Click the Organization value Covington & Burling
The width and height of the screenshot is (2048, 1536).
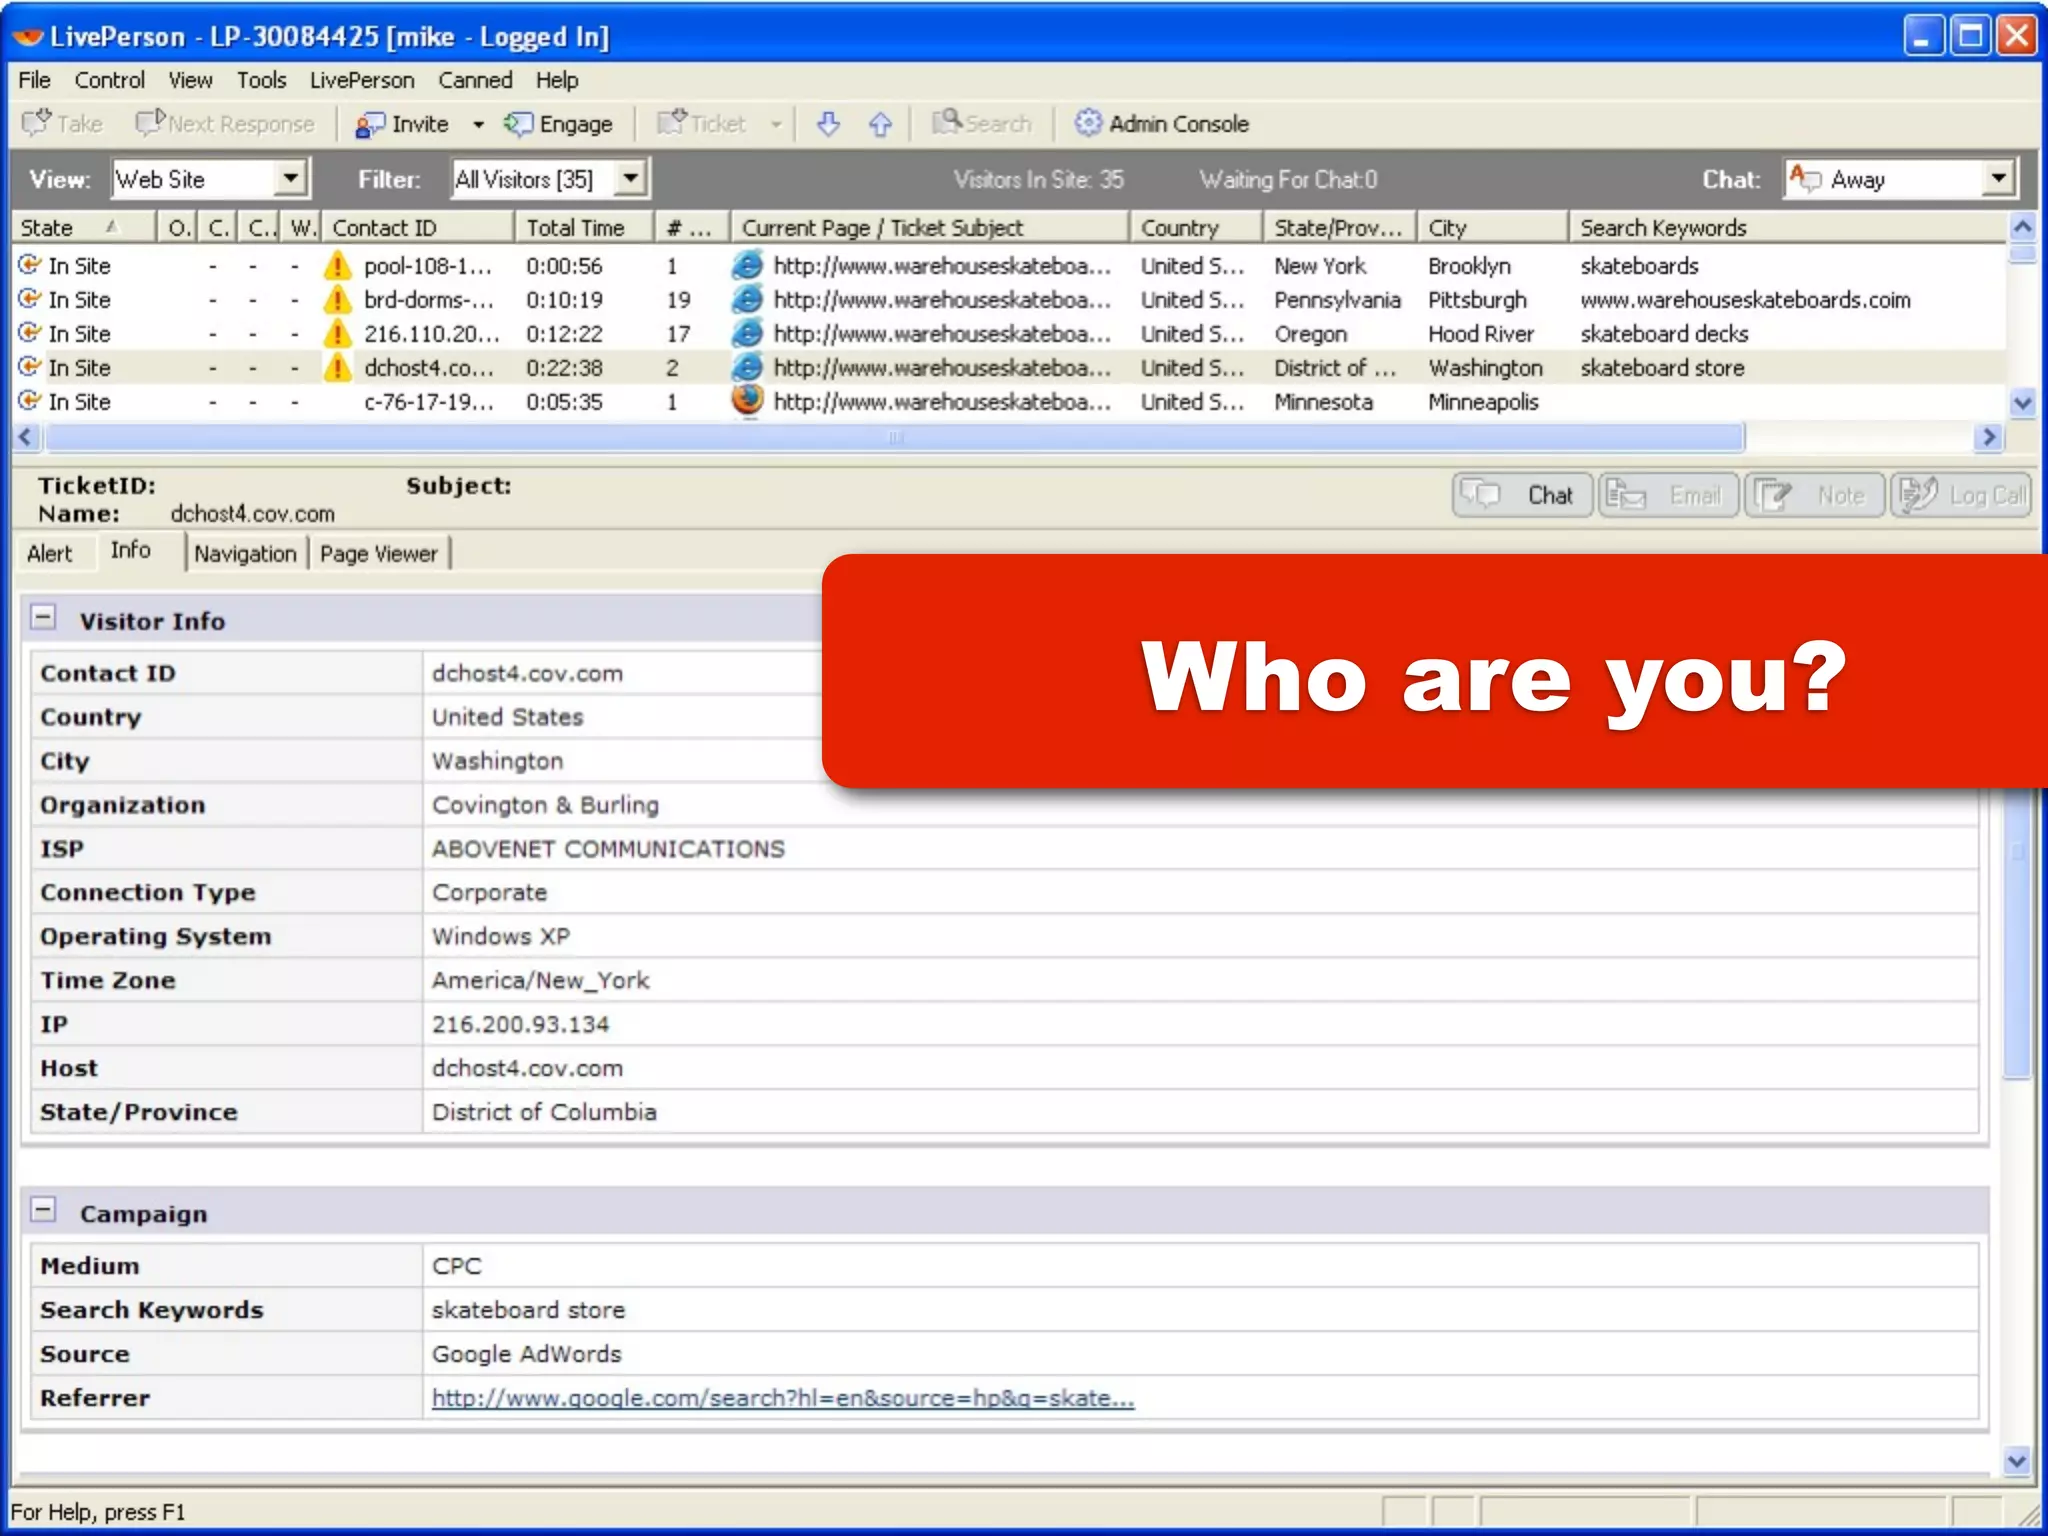click(545, 805)
